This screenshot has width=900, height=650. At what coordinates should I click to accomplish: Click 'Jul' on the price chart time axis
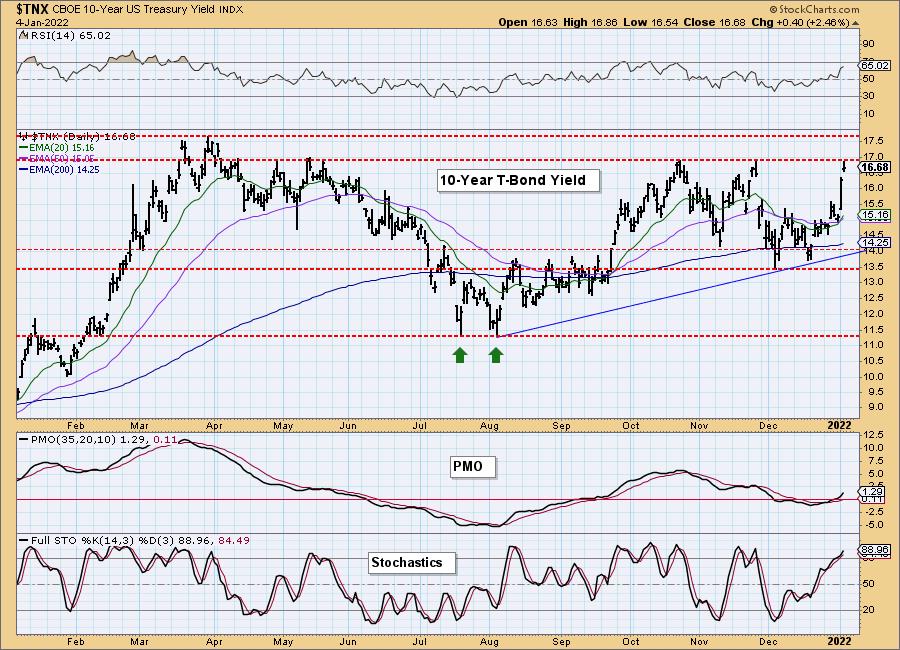tap(421, 426)
